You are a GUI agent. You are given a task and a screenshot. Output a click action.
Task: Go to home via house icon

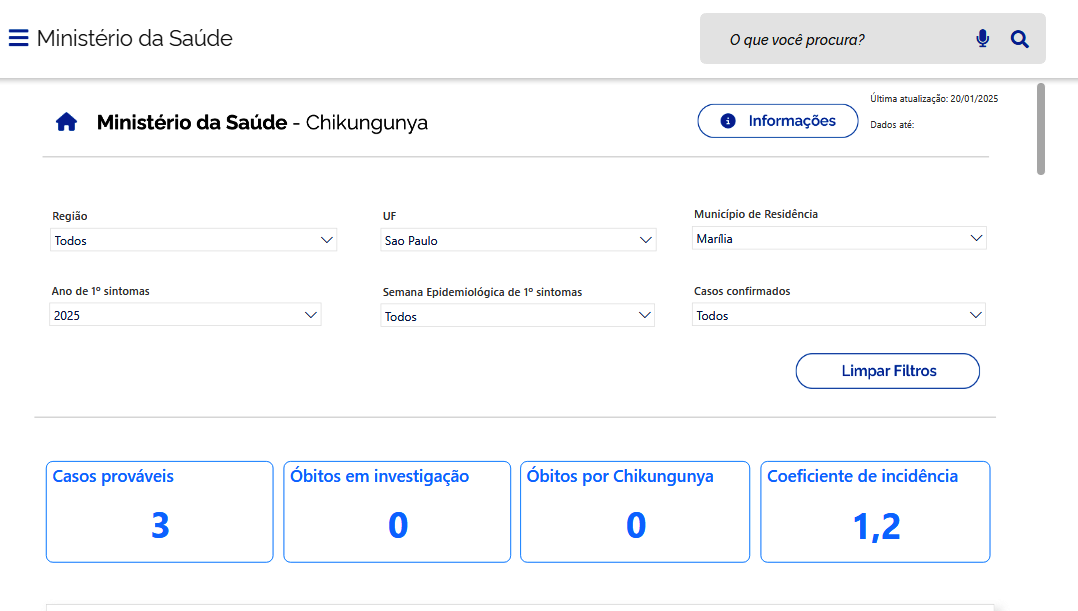67,122
